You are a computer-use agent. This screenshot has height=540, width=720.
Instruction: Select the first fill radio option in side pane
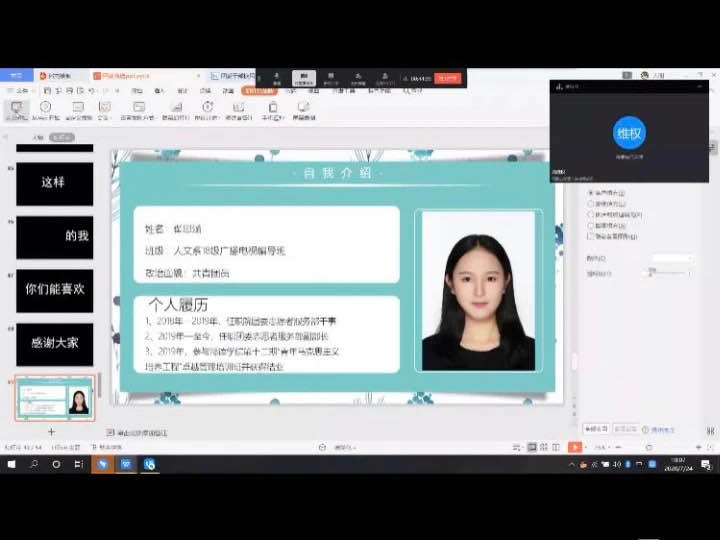pos(591,192)
